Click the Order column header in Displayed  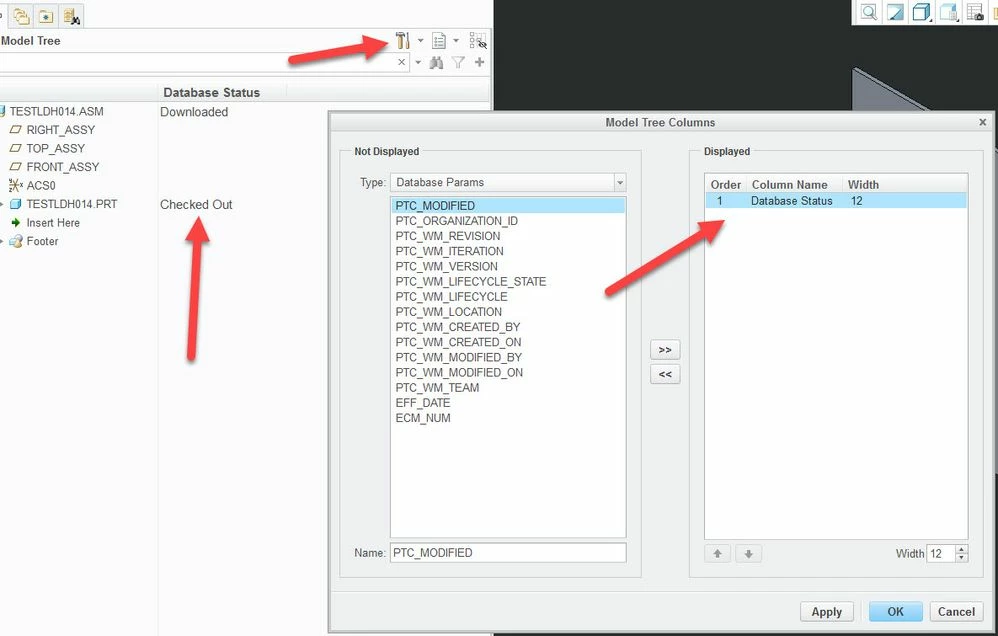[x=726, y=185]
